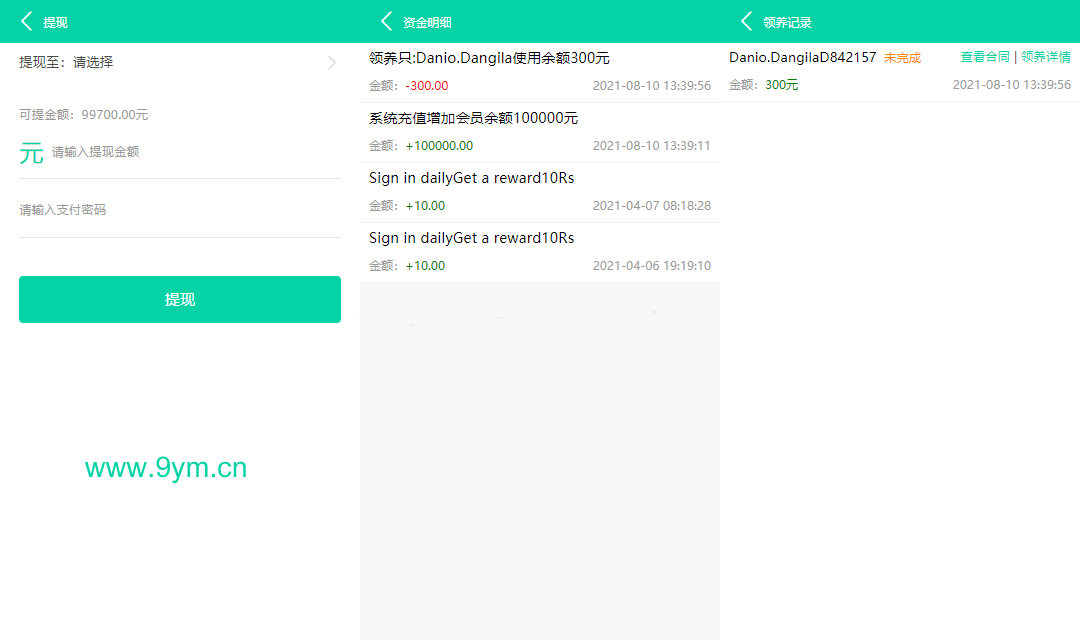This screenshot has height=640, width=1080.
Task: Click the orange 未完成 status label
Action: [x=902, y=58]
